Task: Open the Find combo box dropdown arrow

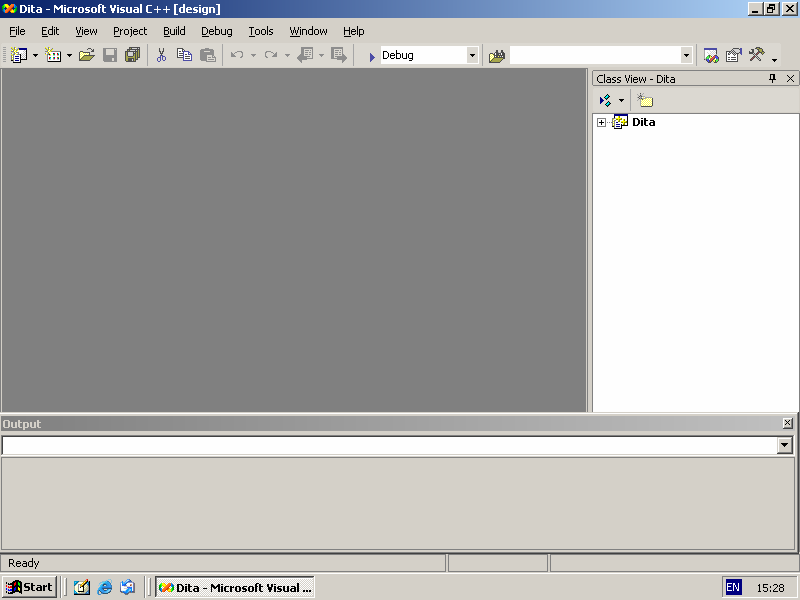Action: point(686,55)
